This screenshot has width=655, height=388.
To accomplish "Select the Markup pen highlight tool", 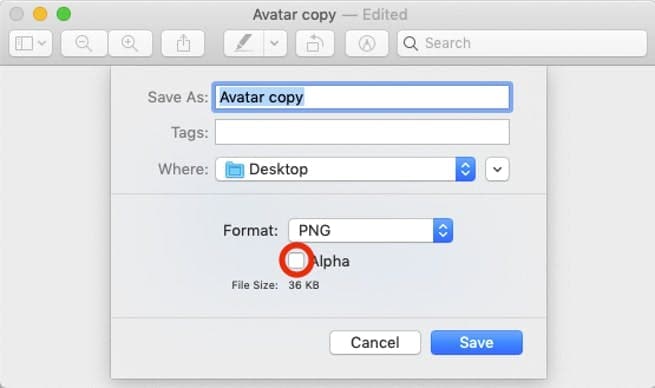I will (244, 43).
